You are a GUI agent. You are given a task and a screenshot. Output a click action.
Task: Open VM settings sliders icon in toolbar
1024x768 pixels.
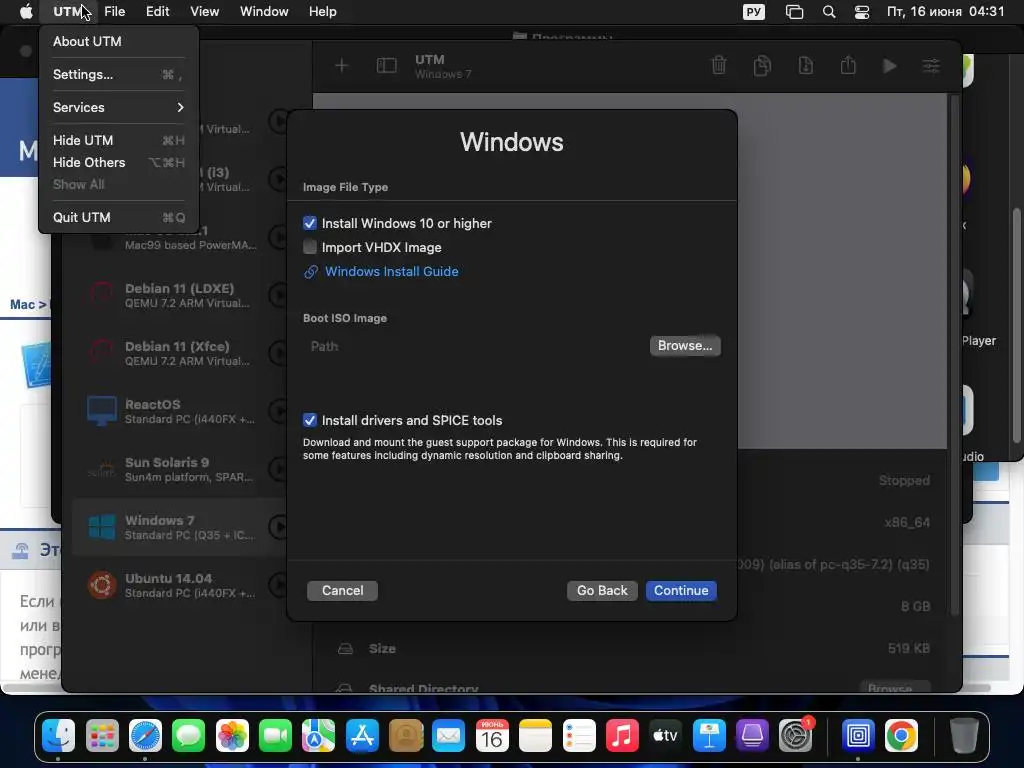click(x=931, y=65)
